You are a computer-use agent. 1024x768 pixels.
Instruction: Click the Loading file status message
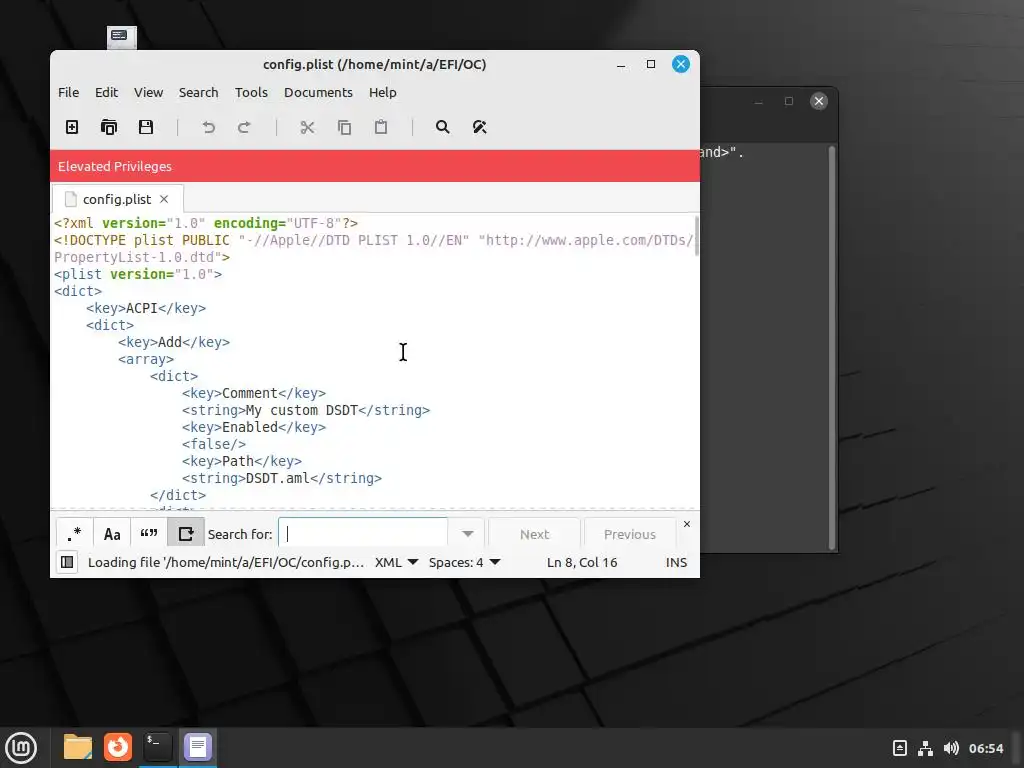coord(226,562)
